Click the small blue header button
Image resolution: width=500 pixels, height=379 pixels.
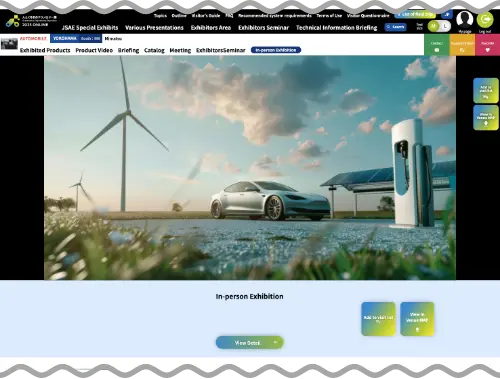(447, 15)
